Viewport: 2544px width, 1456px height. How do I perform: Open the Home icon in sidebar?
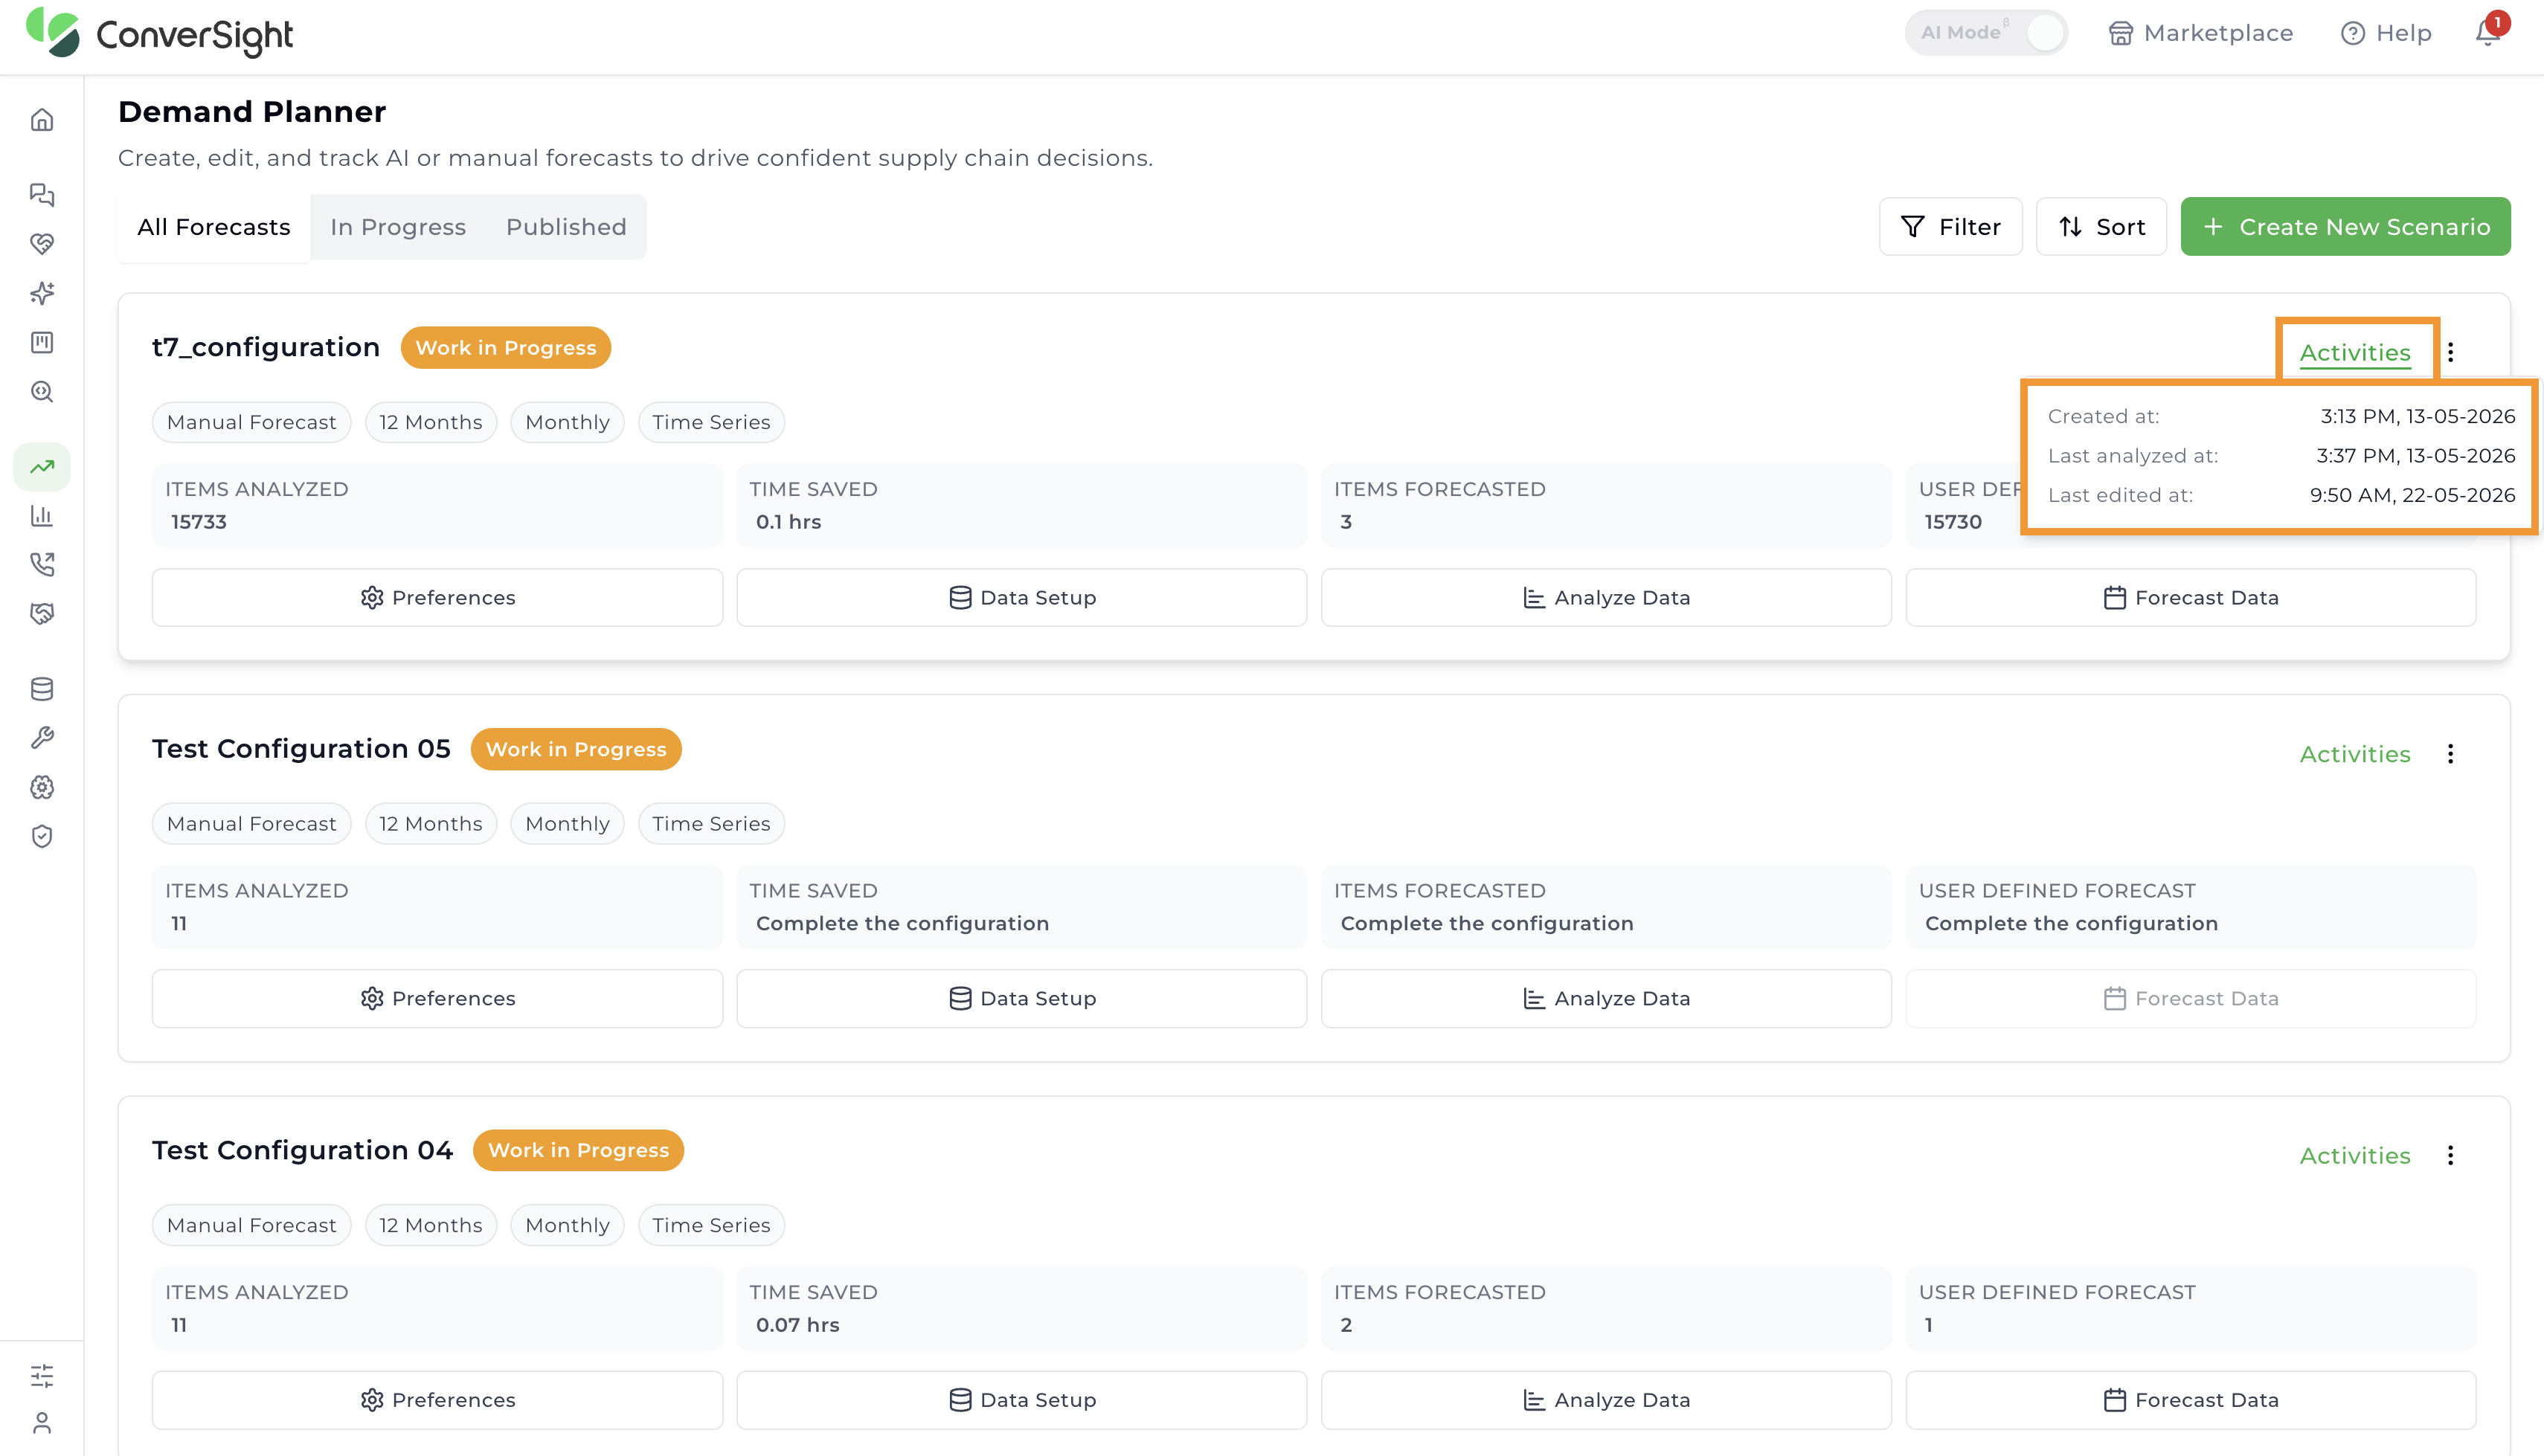42,120
